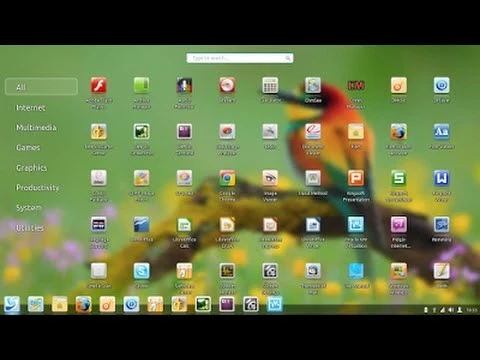The height and width of the screenshot is (360, 480).
Task: Open the red HM-lettered app icon
Action: coord(356,85)
